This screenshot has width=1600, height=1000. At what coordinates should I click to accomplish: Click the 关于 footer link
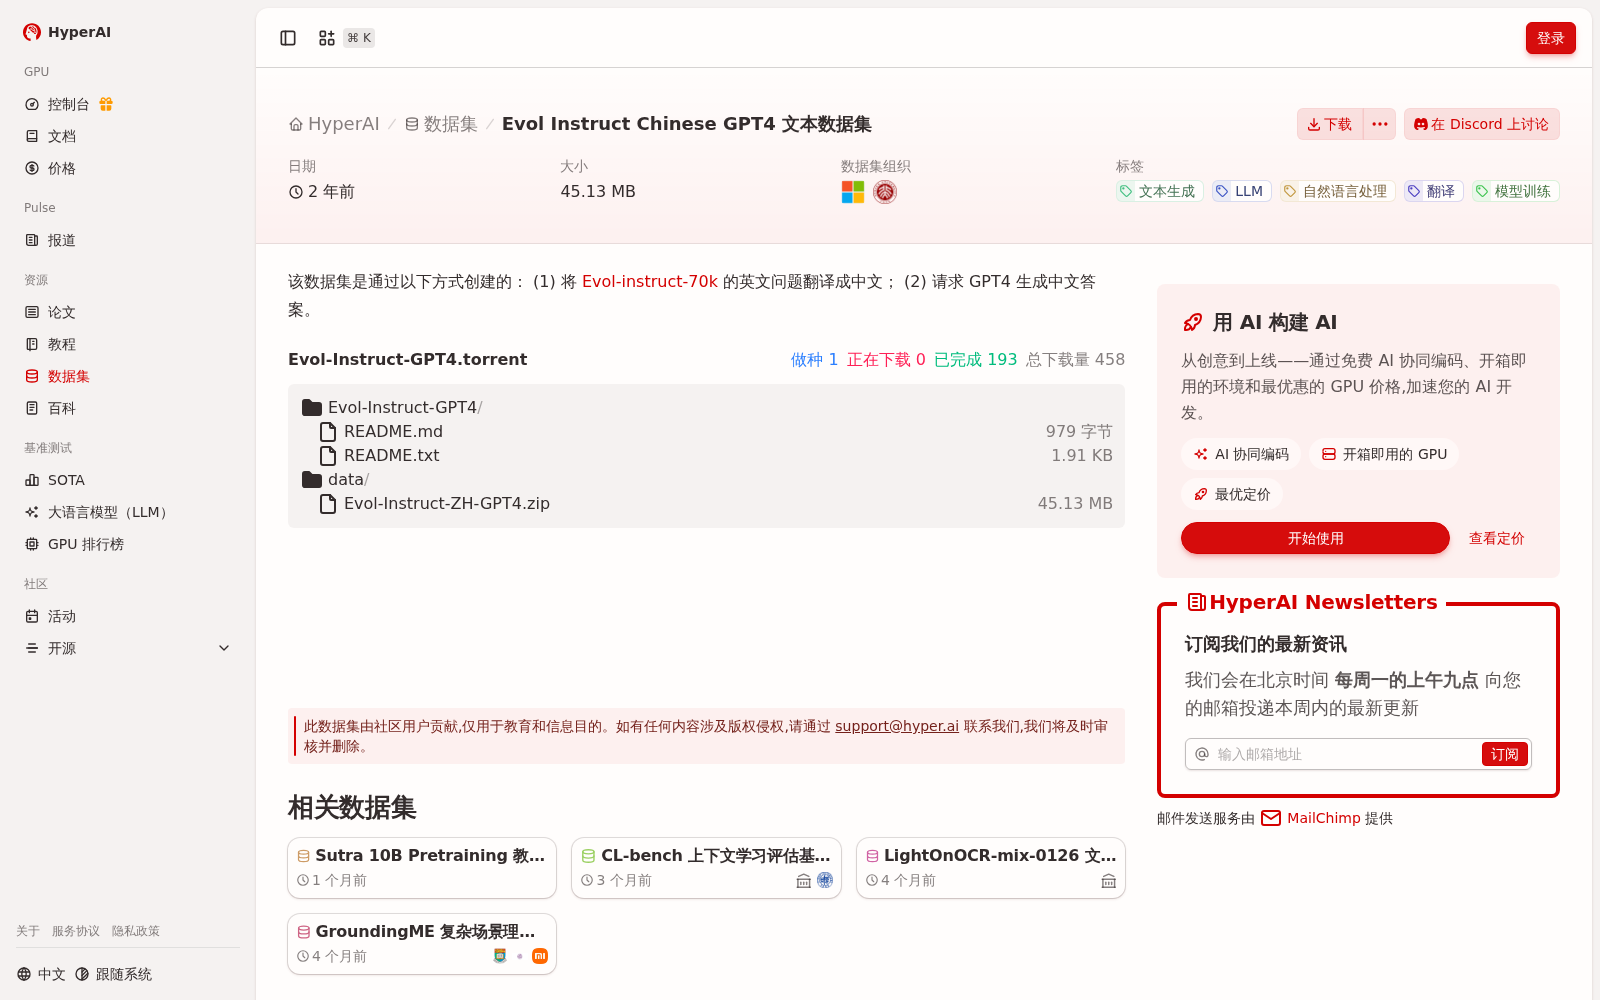point(28,931)
